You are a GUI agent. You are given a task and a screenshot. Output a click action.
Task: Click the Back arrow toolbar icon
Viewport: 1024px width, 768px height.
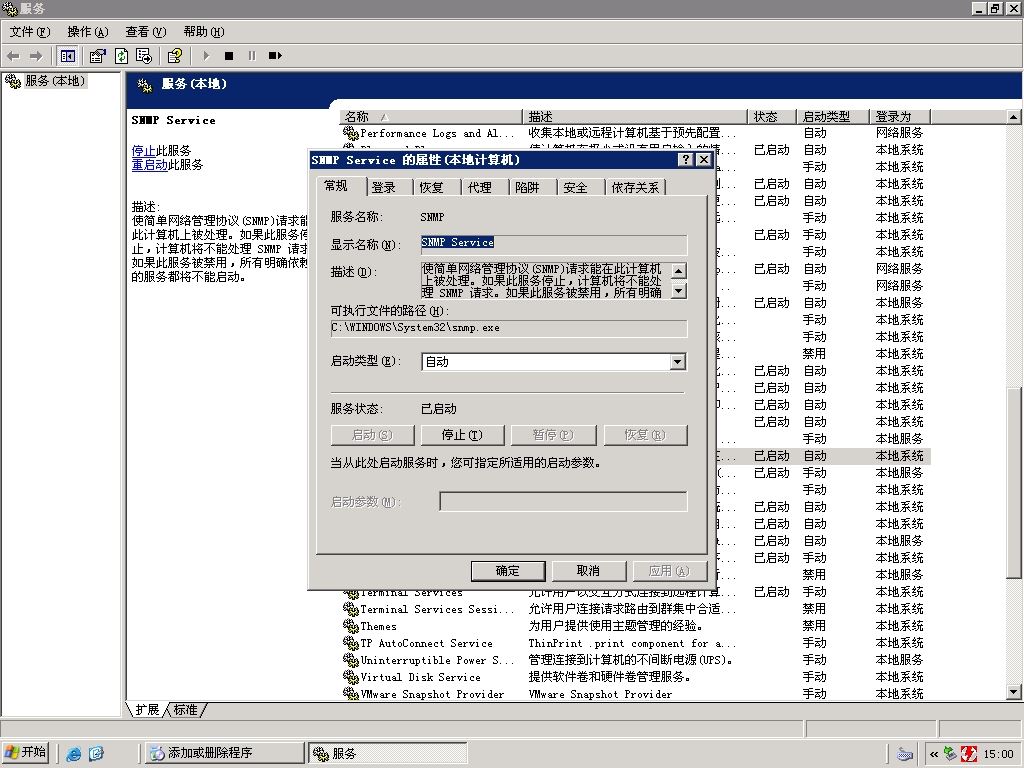13,56
